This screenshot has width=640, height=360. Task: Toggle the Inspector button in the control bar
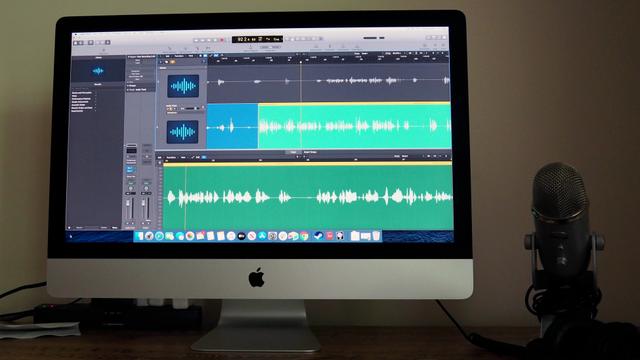point(81,42)
